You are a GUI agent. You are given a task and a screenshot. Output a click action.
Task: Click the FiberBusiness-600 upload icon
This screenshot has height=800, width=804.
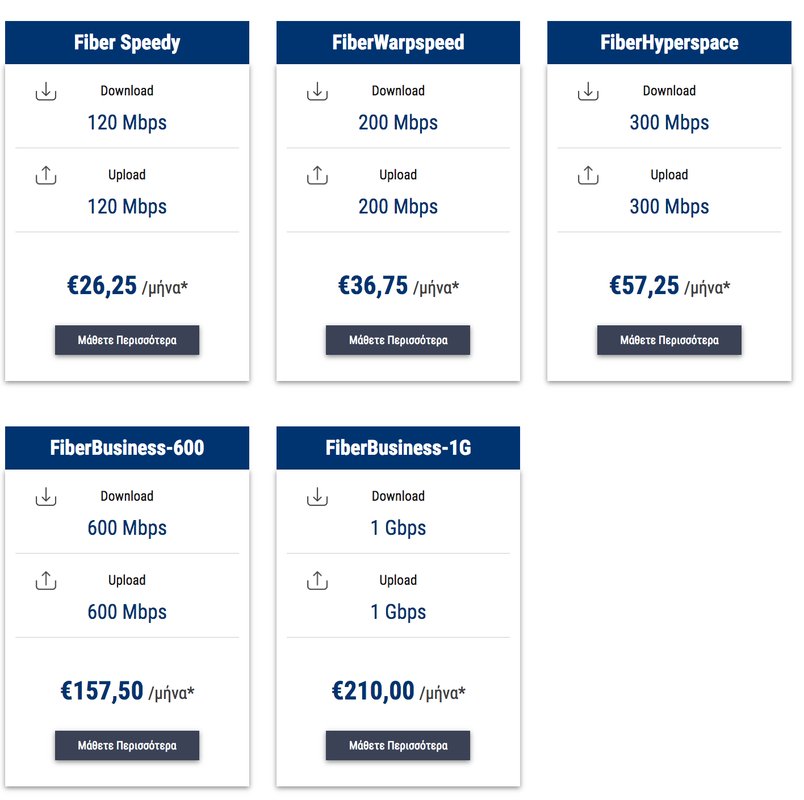tap(46, 580)
